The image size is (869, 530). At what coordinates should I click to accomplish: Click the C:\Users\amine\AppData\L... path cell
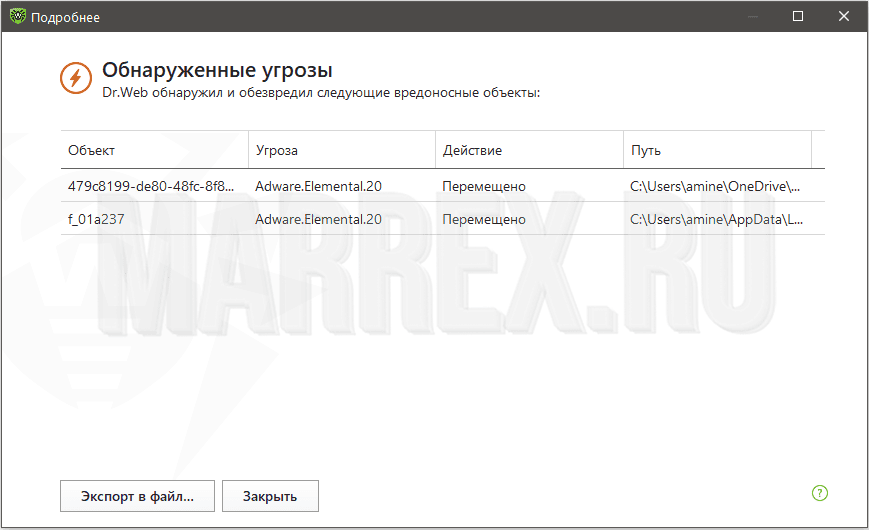tap(717, 220)
